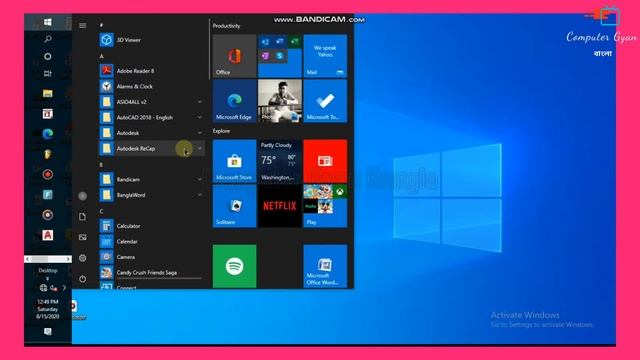Click the "Productivity" tile group title
Image resolution: width=640 pixels, height=360 pixels.
click(227, 26)
